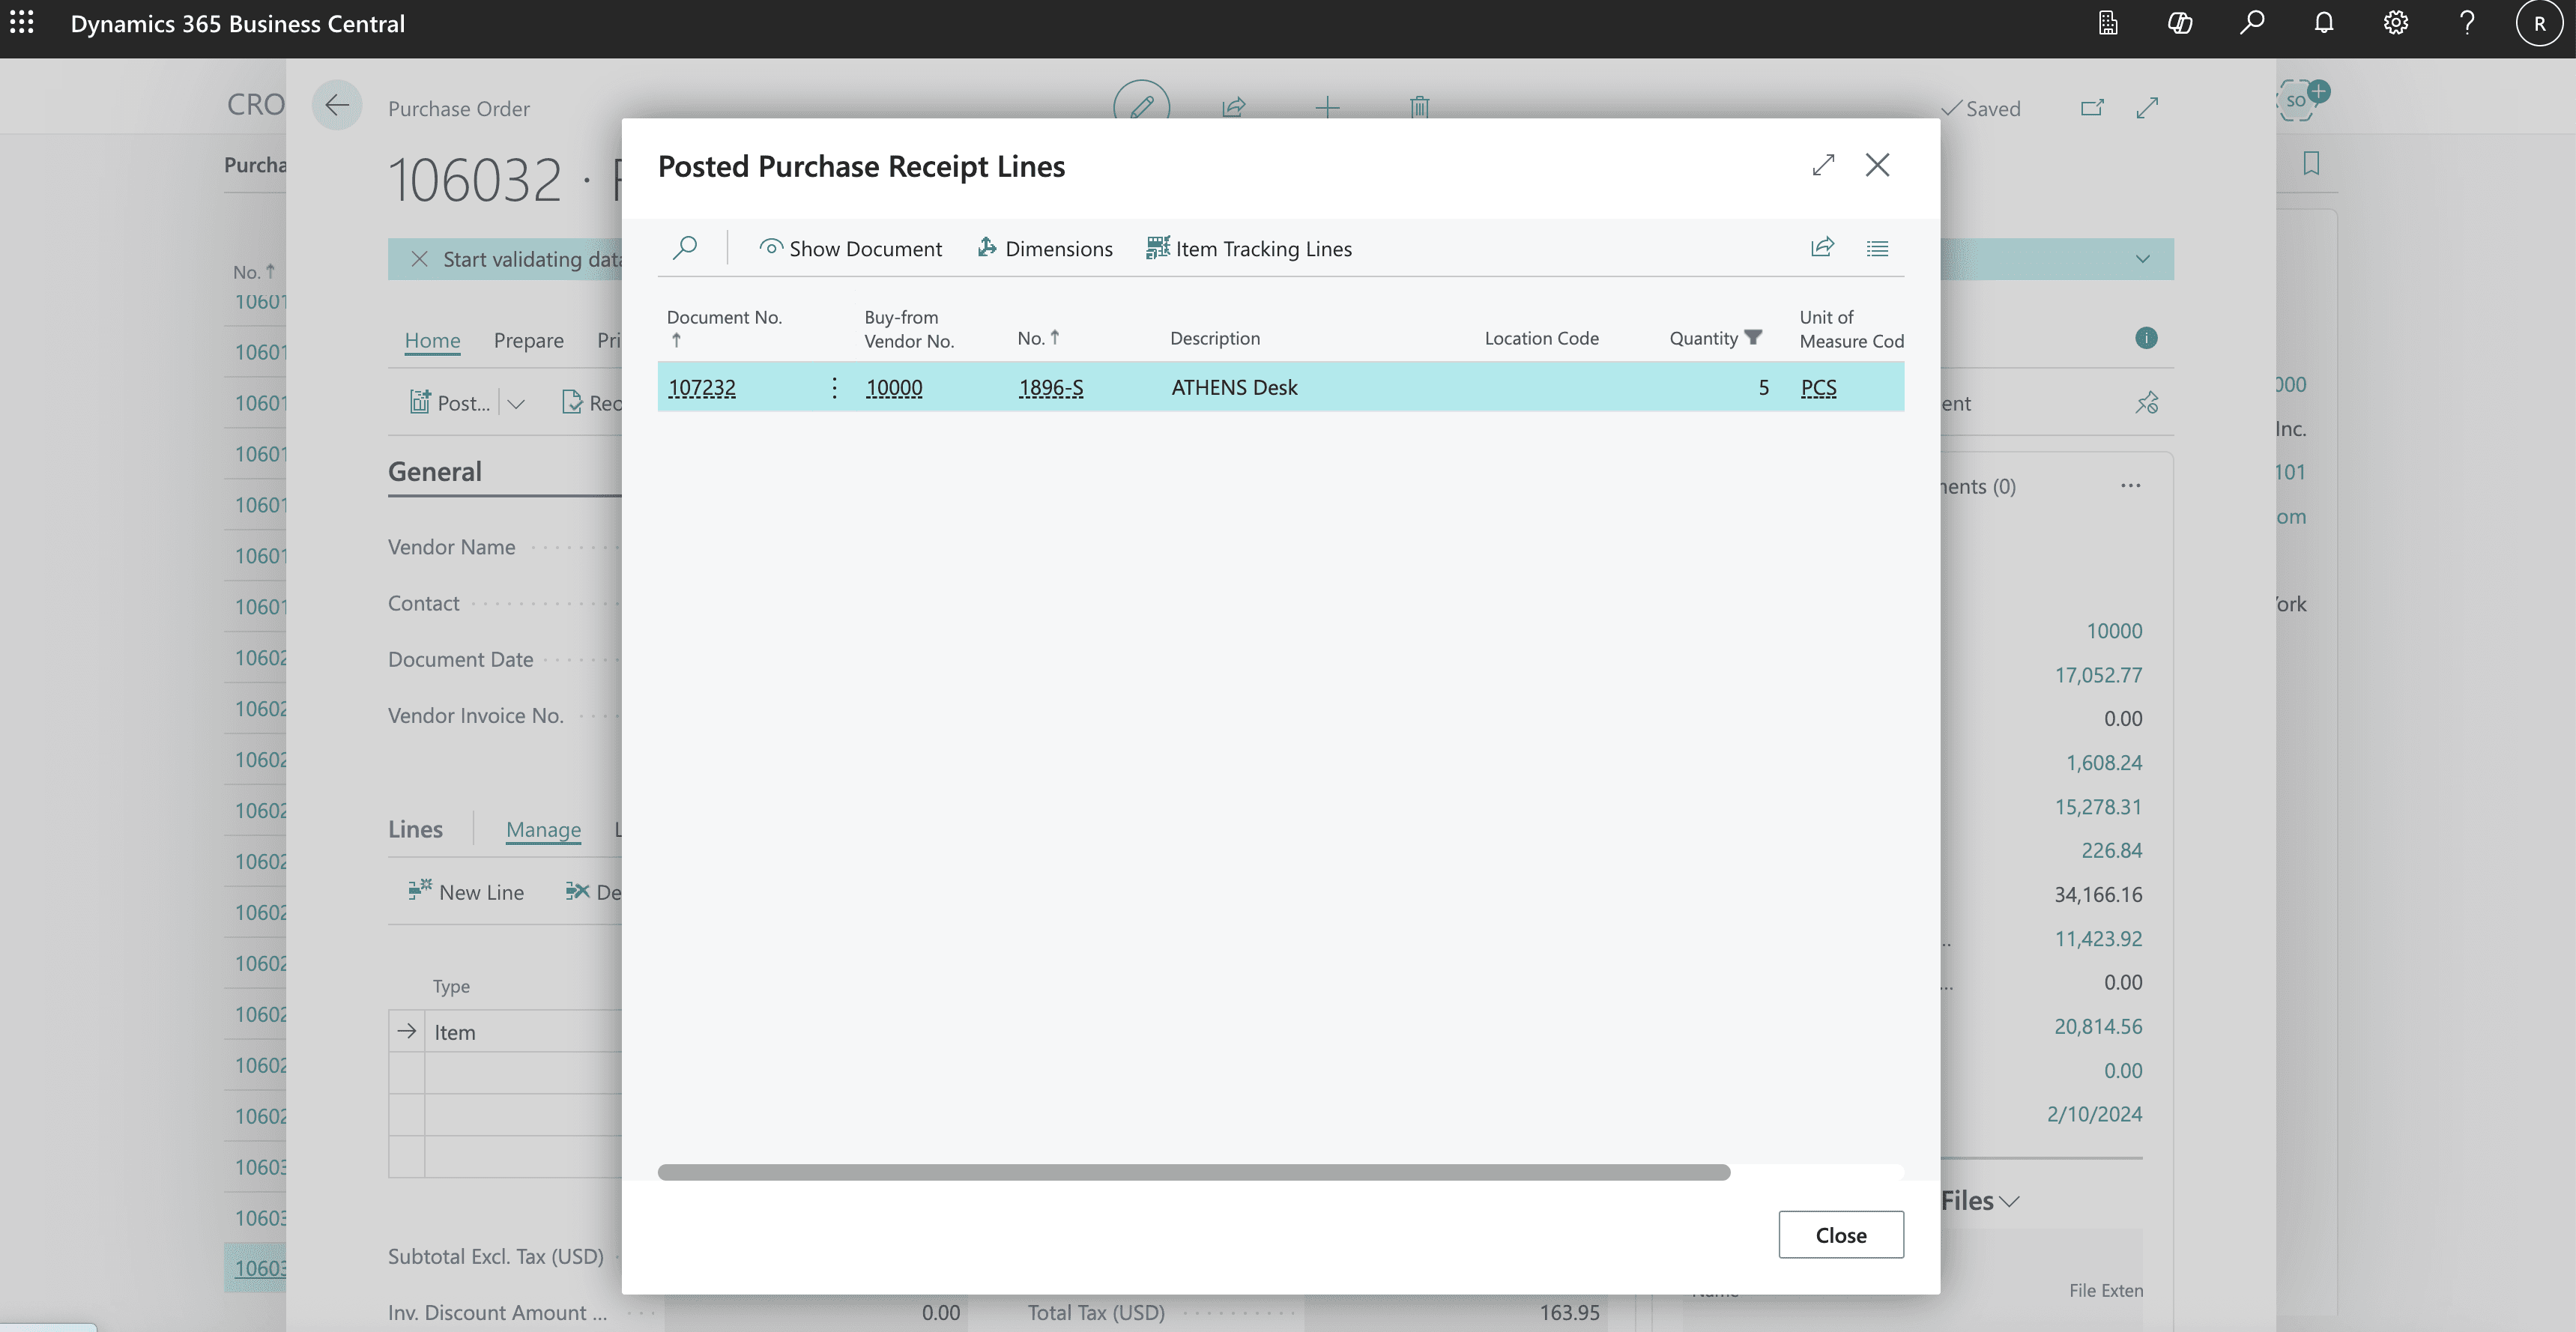This screenshot has height=1332, width=2576.
Task: Click the bookmark icon on the right
Action: pos(2311,163)
